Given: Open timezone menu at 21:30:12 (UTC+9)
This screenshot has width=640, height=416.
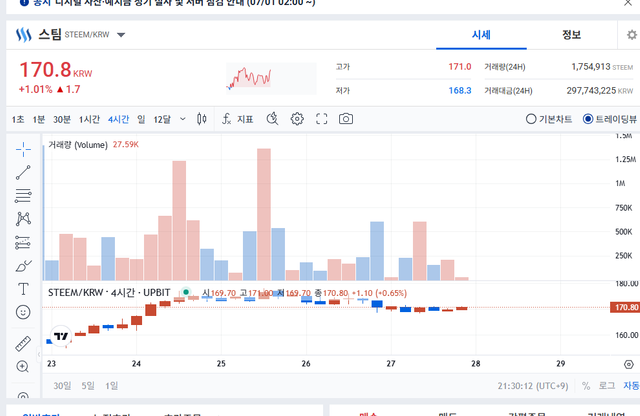Looking at the screenshot, I should click(533, 386).
